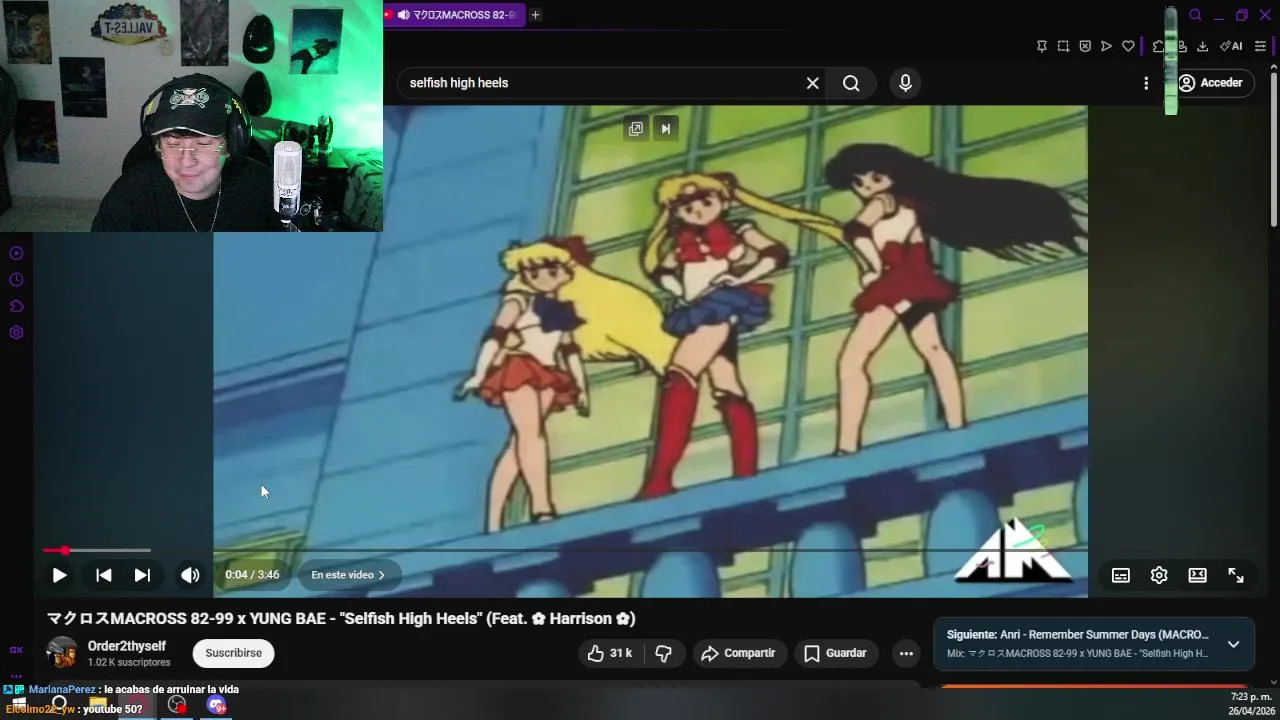This screenshot has height=720, width=1280.
Task: Open the player flow arrow icon
Action: (x=1106, y=46)
